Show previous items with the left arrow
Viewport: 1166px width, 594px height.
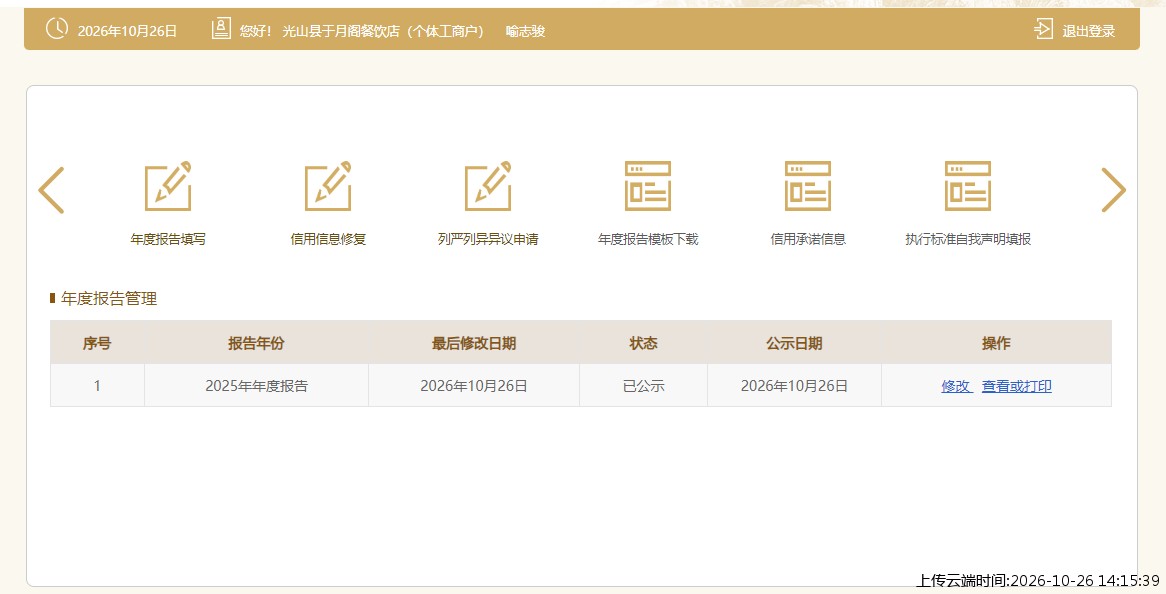51,190
